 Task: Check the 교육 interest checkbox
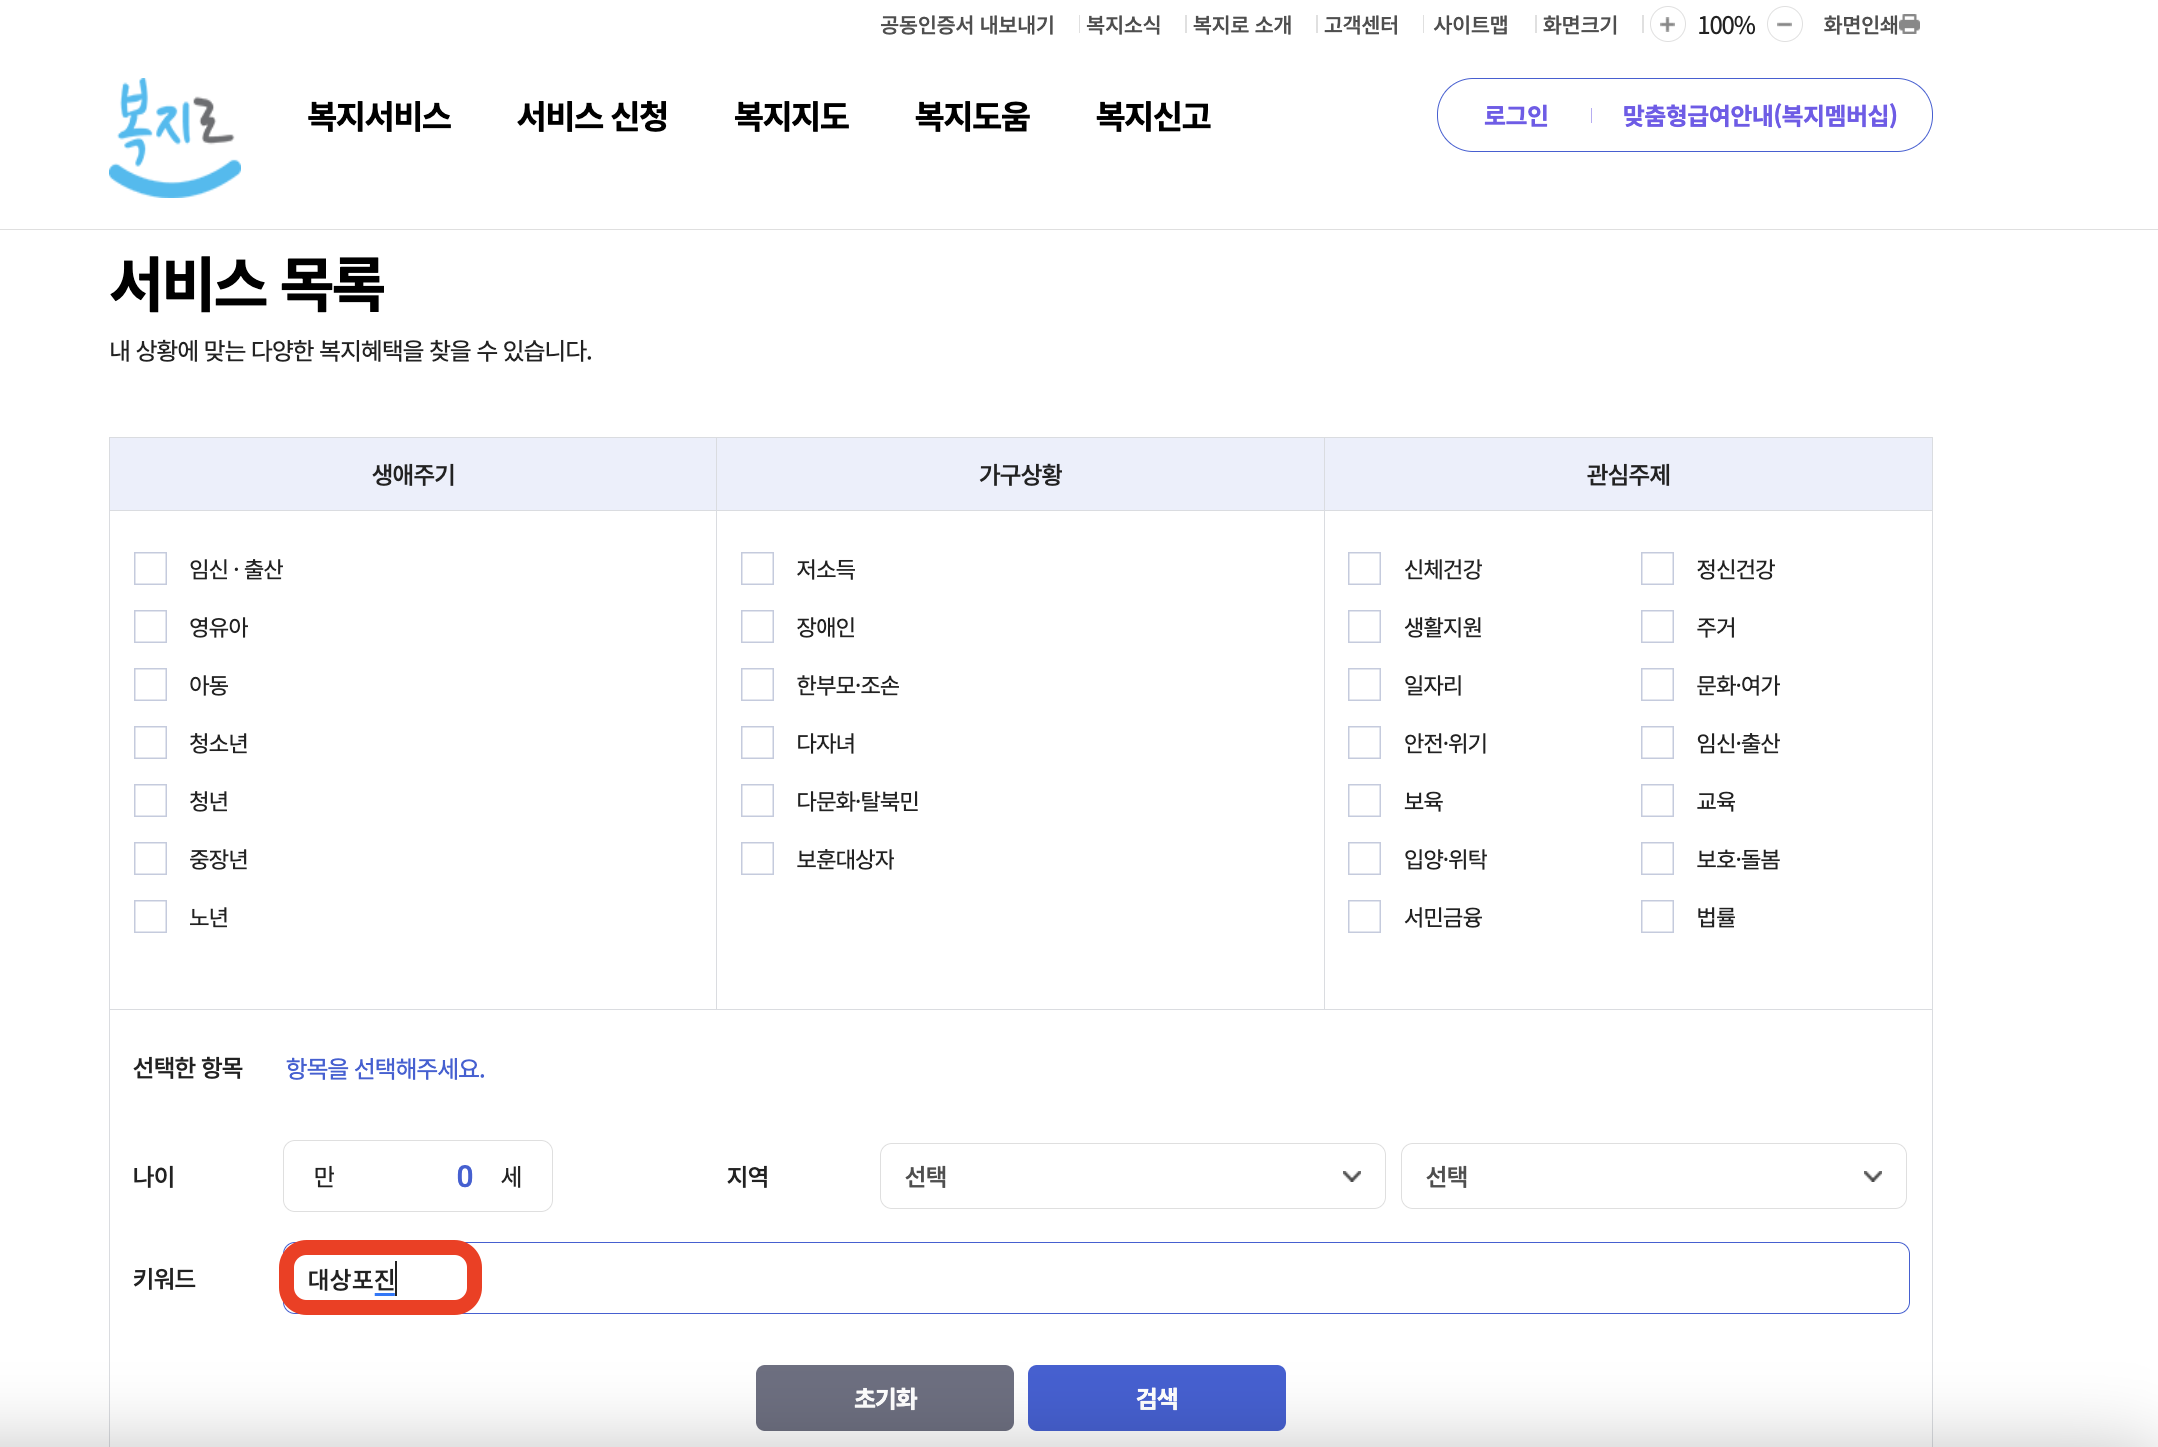pyautogui.click(x=1655, y=800)
